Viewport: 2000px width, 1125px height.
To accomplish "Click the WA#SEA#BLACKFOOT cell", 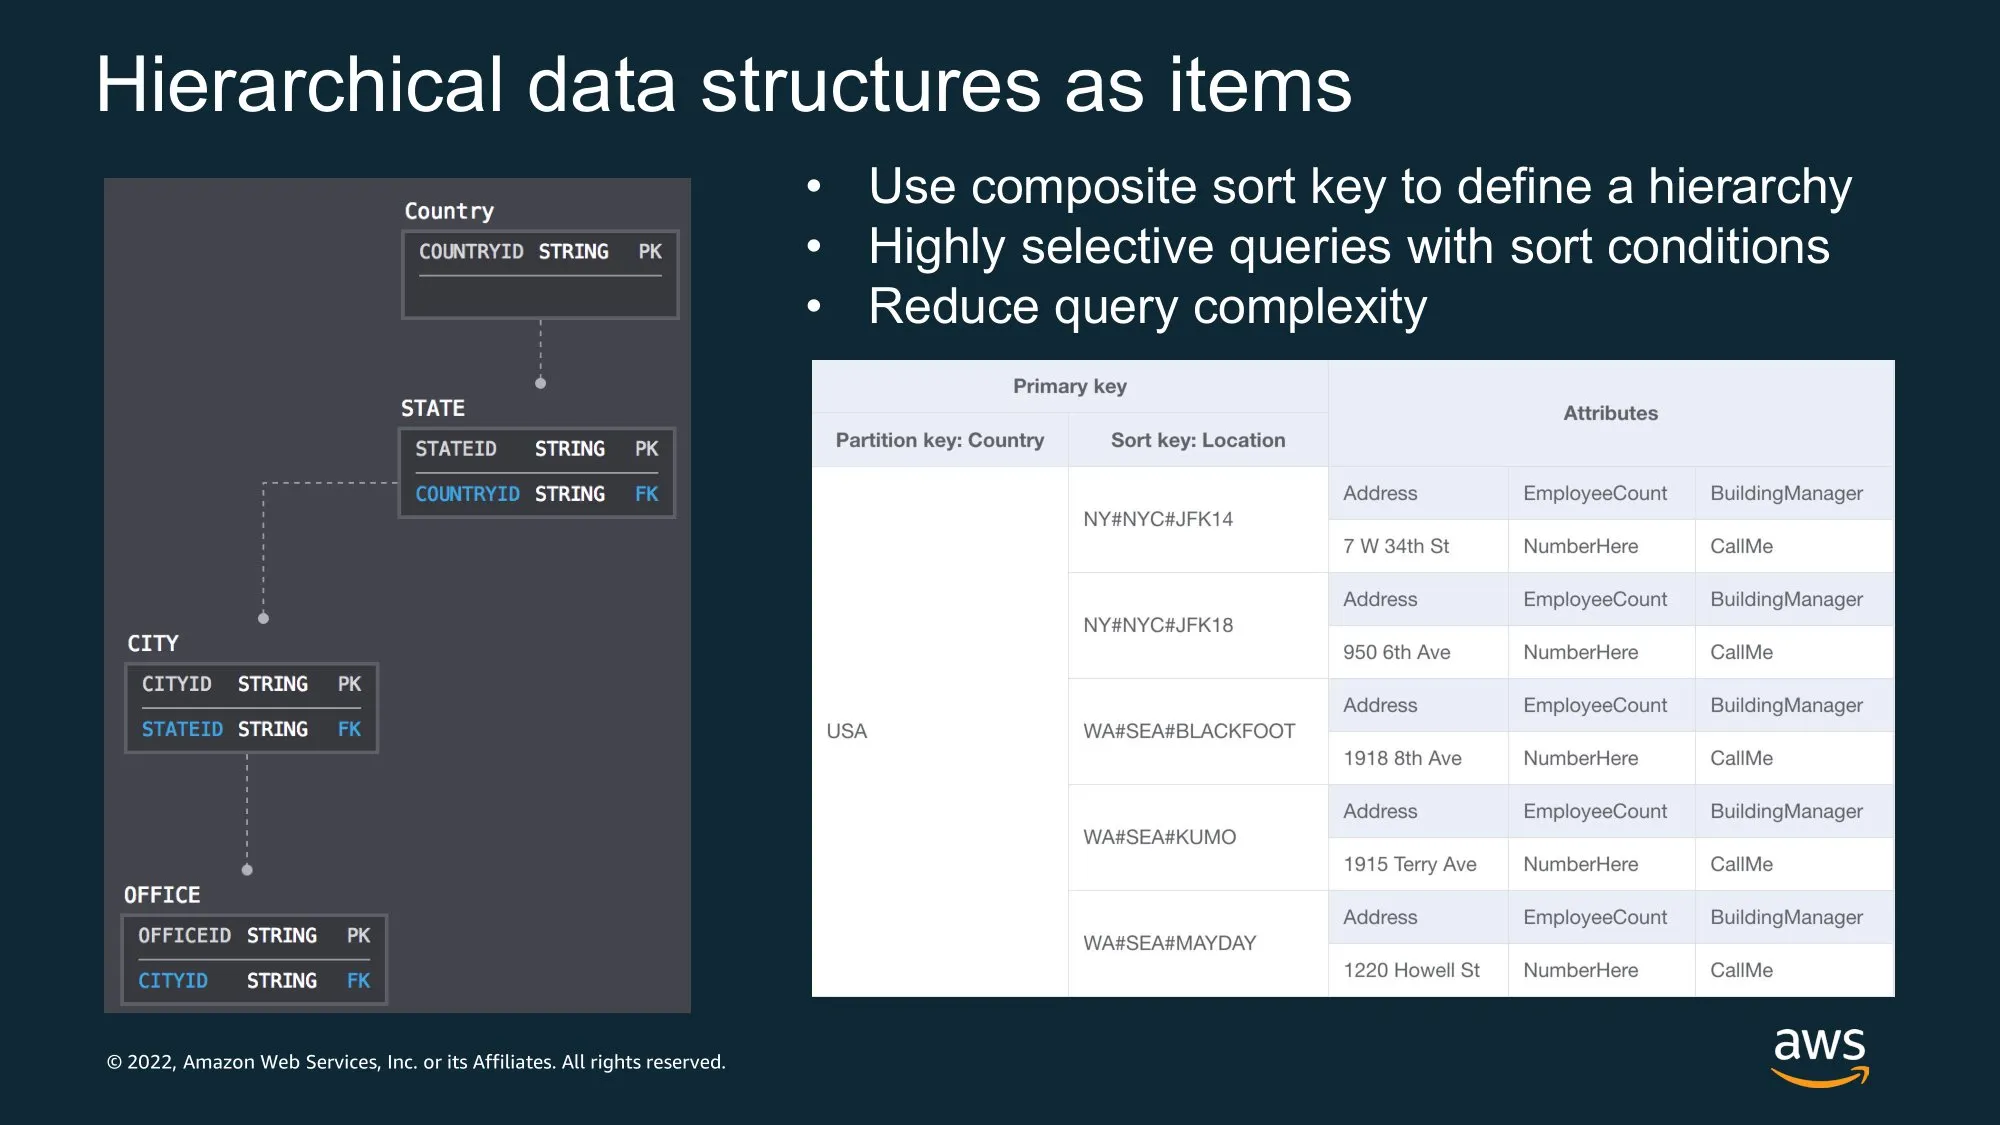I will tap(1189, 731).
